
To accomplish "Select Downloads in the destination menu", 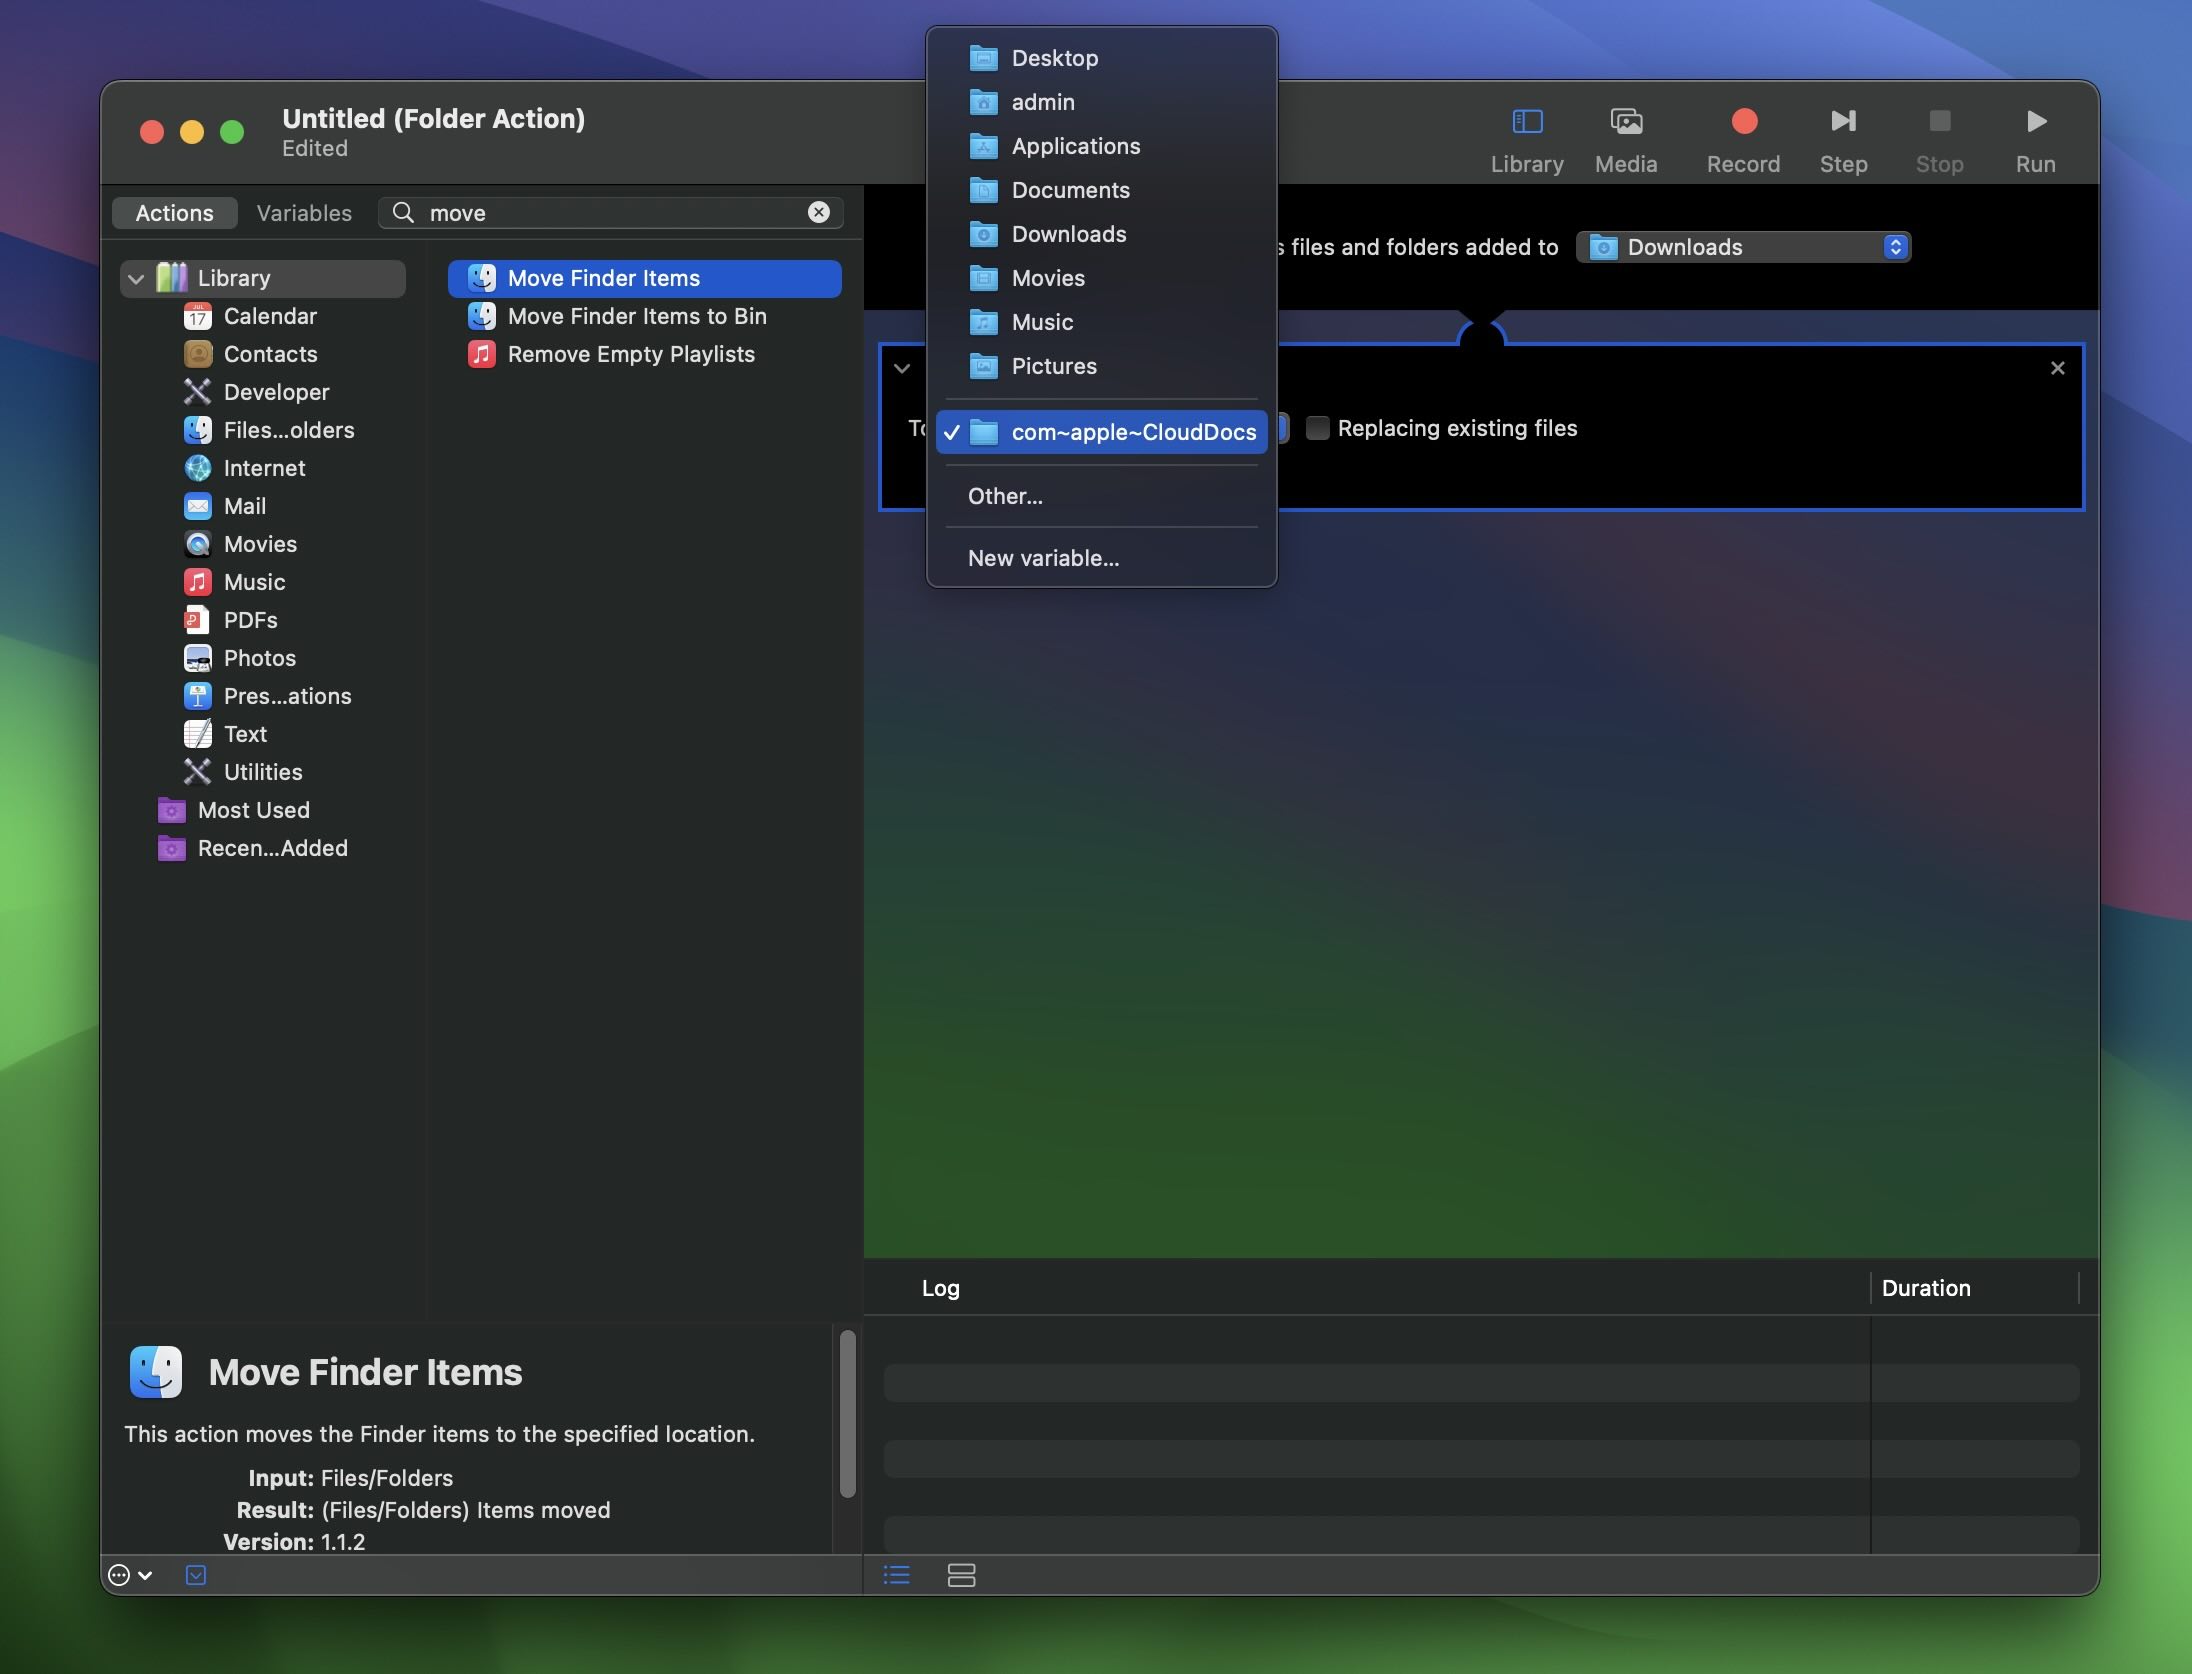I will tap(1101, 234).
